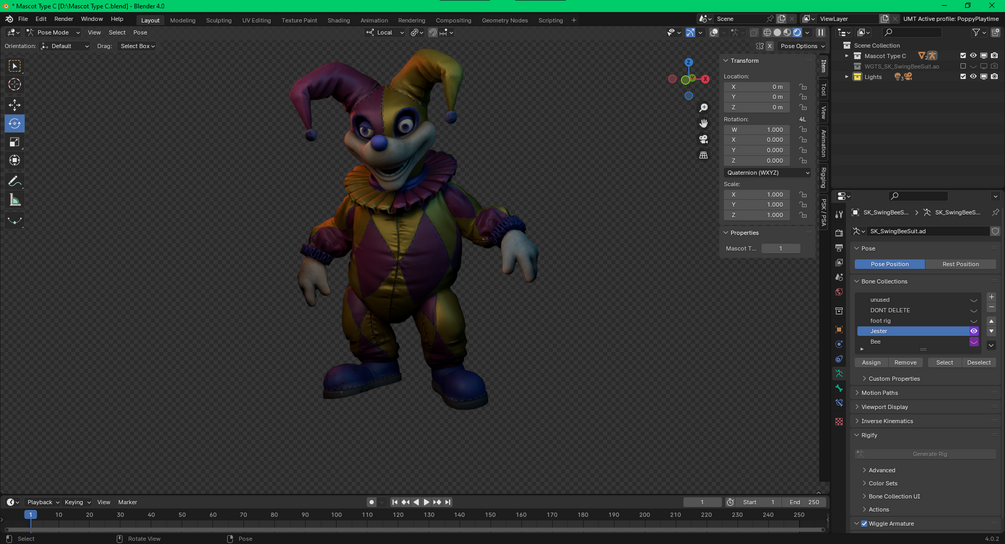
Task: Click the pan hand viewport gizmo
Action: point(704,123)
